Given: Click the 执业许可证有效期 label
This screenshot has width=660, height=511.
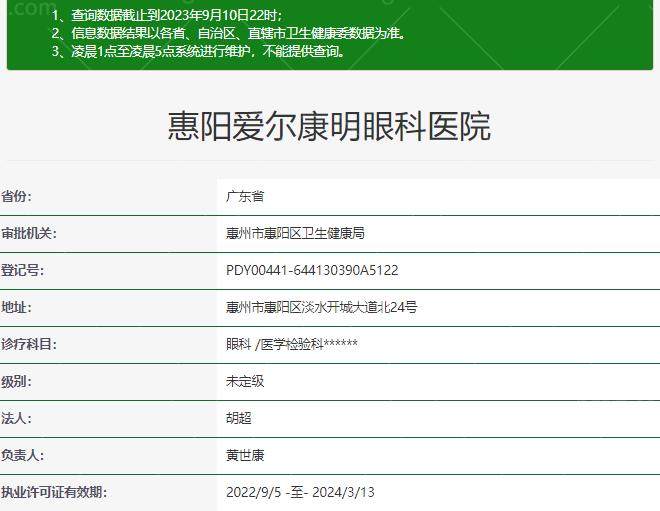Looking at the screenshot, I should coord(54,492).
